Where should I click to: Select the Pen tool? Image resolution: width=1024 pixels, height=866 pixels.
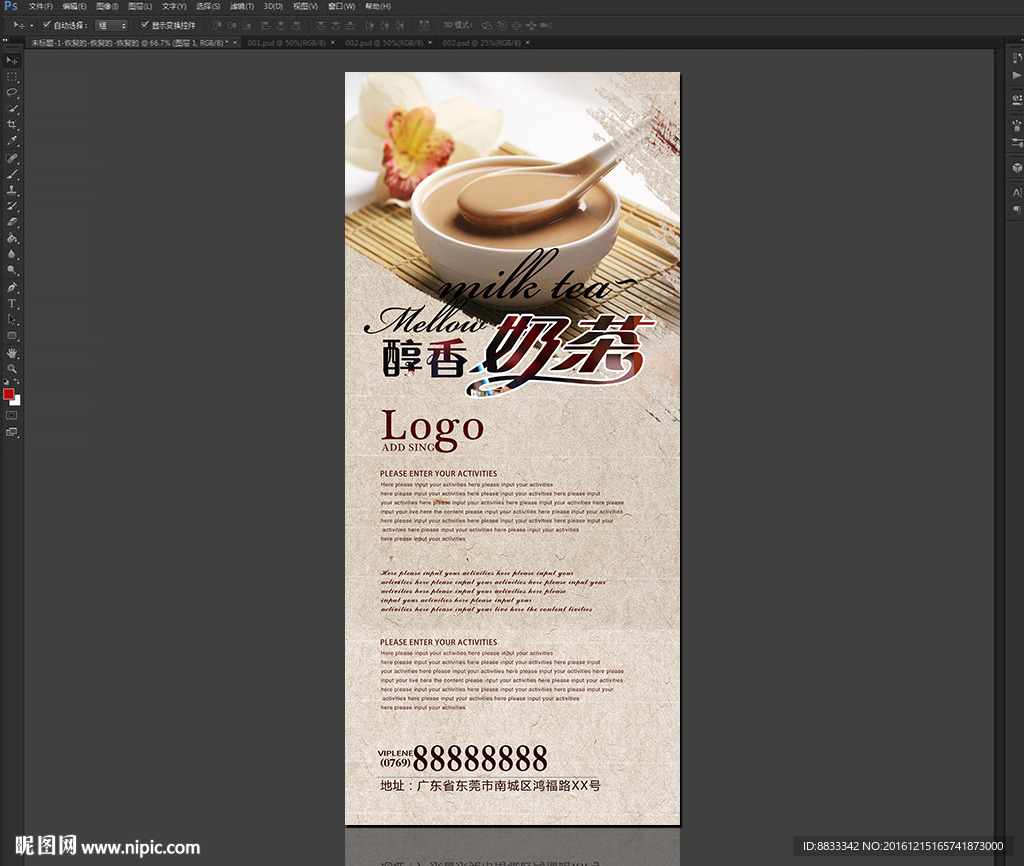tap(12, 287)
